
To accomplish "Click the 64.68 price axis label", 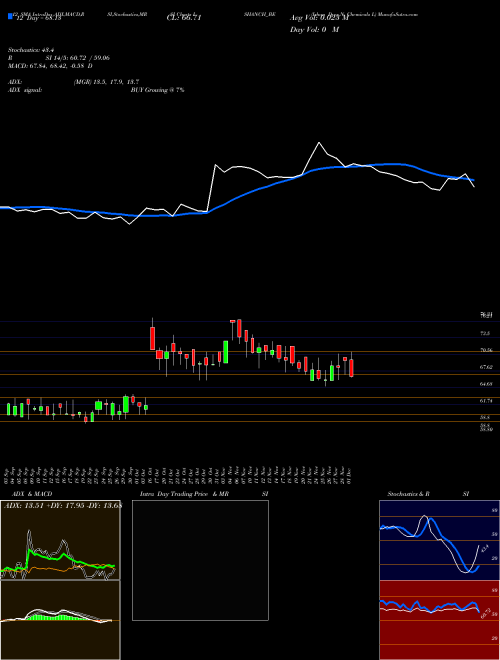I will [486, 384].
